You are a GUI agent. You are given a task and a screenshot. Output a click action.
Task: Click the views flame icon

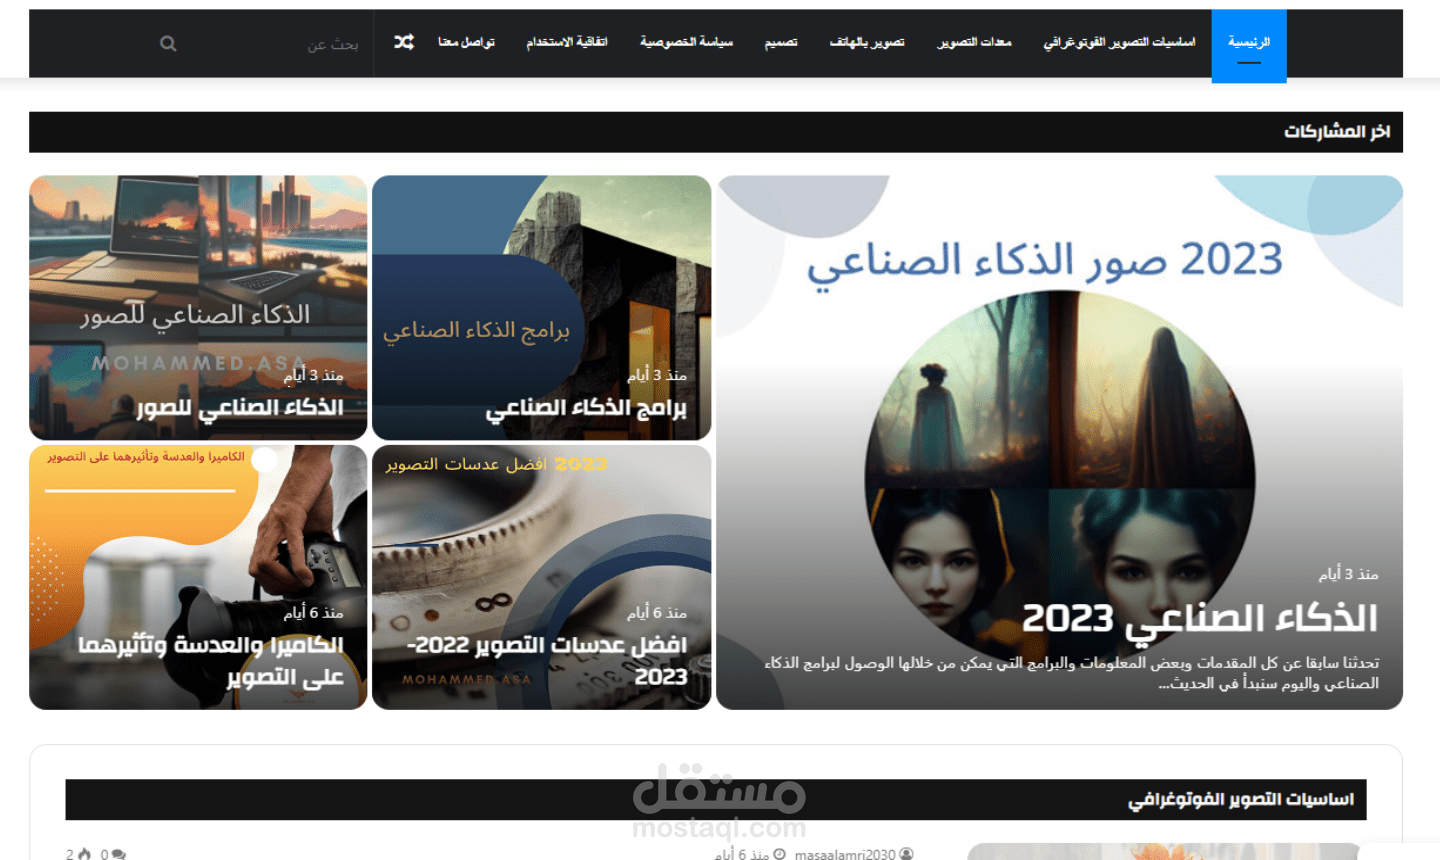pos(84,854)
